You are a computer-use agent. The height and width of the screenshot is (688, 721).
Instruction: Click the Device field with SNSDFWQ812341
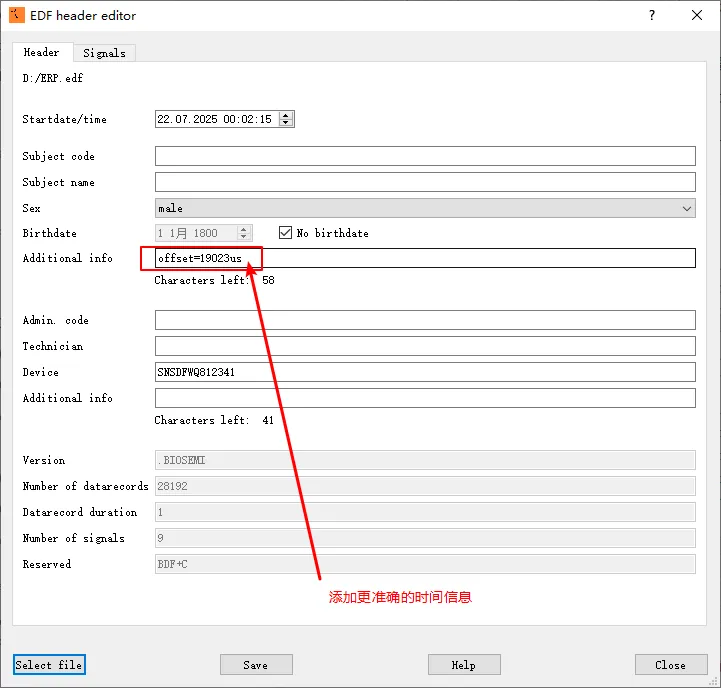pyautogui.click(x=424, y=372)
